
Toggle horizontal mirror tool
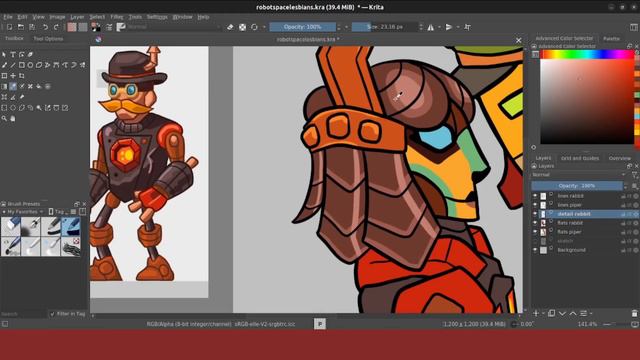(x=431, y=27)
